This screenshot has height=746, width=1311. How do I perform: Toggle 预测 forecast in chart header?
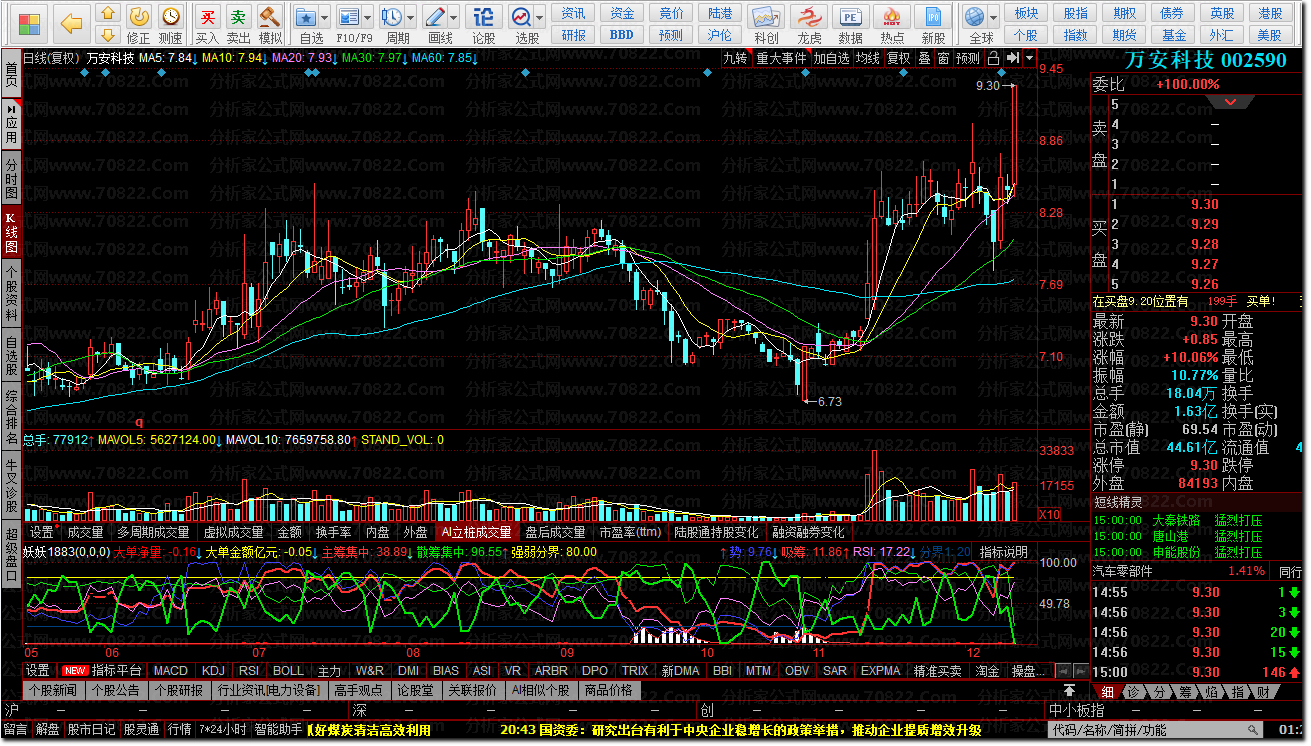click(968, 58)
